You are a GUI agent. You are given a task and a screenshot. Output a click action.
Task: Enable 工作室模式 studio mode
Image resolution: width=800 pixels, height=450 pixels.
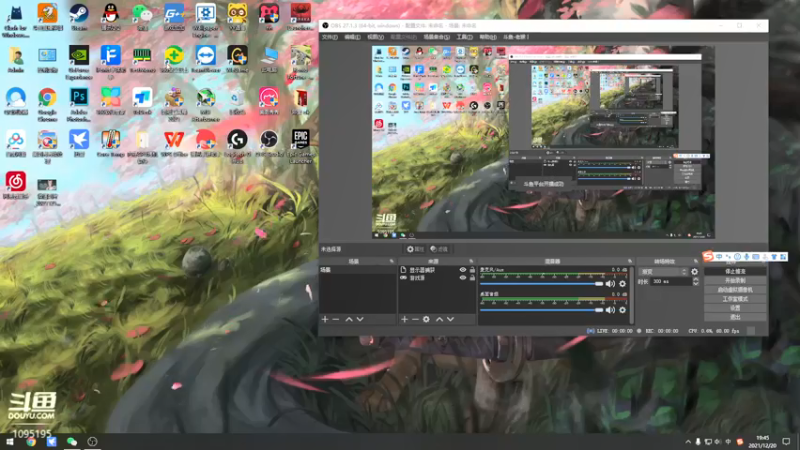click(735, 299)
